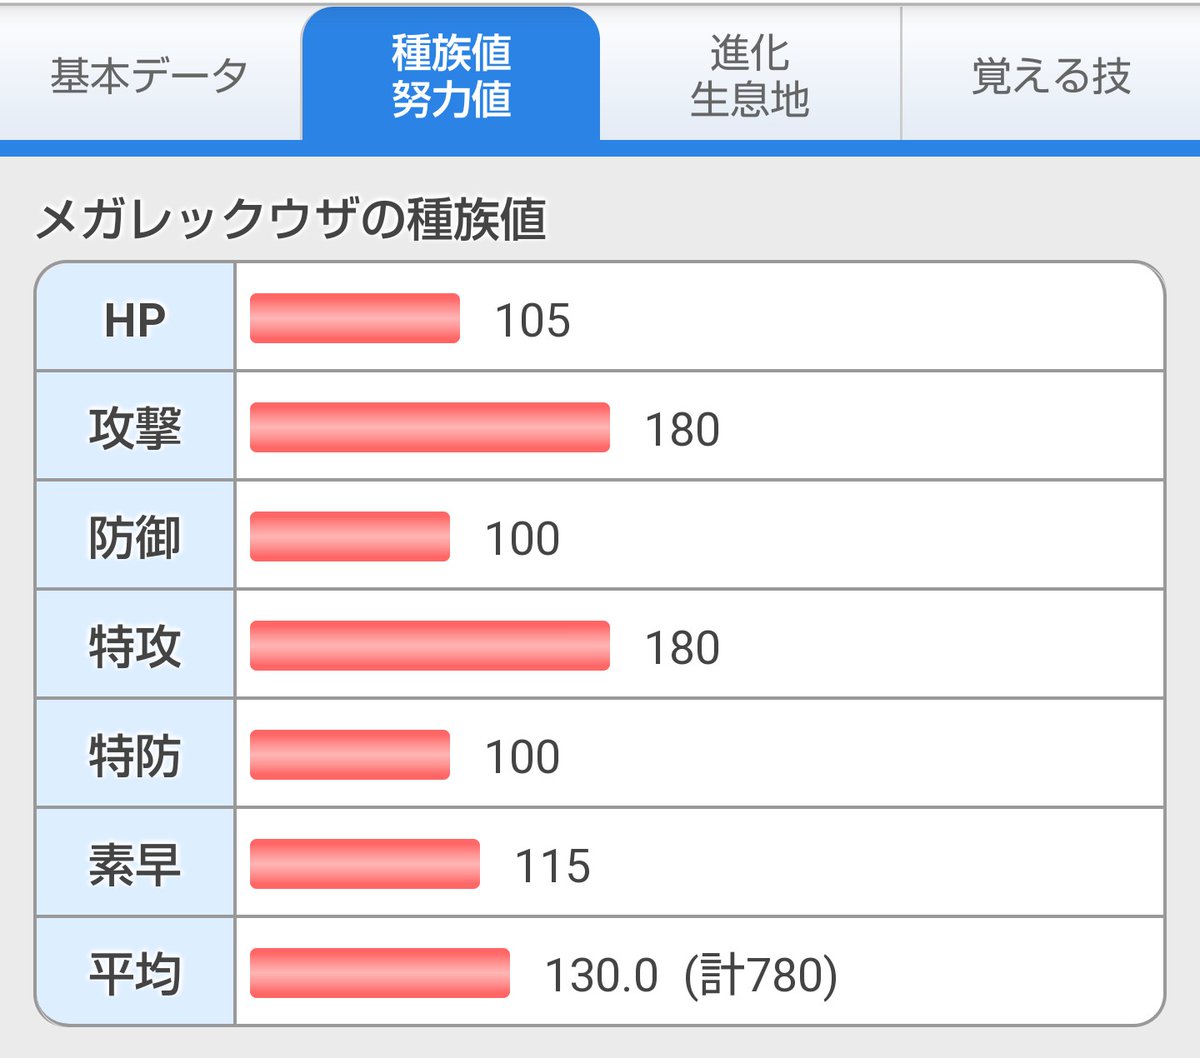This screenshot has width=1200, height=1058.
Task: Click the HP row label
Action: (x=135, y=320)
